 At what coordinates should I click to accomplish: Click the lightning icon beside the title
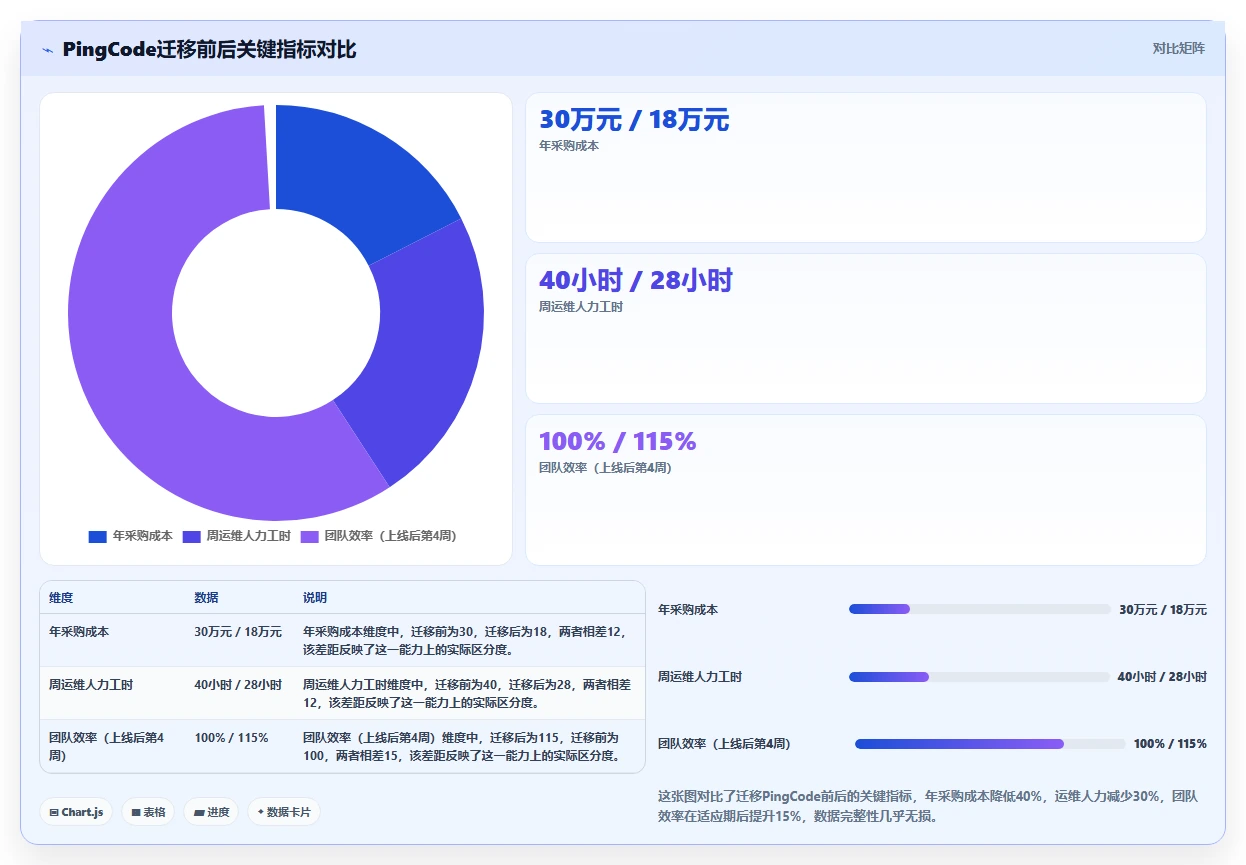pyautogui.click(x=48, y=50)
